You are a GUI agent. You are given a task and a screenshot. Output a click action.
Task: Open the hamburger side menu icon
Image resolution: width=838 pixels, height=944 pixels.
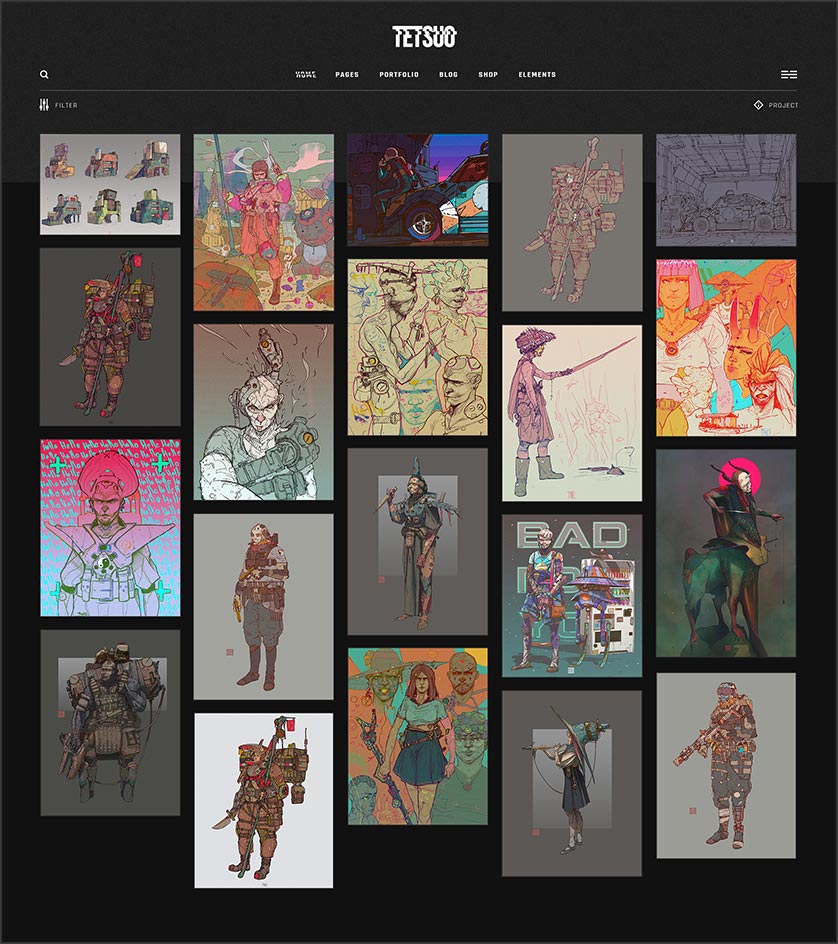[789, 75]
